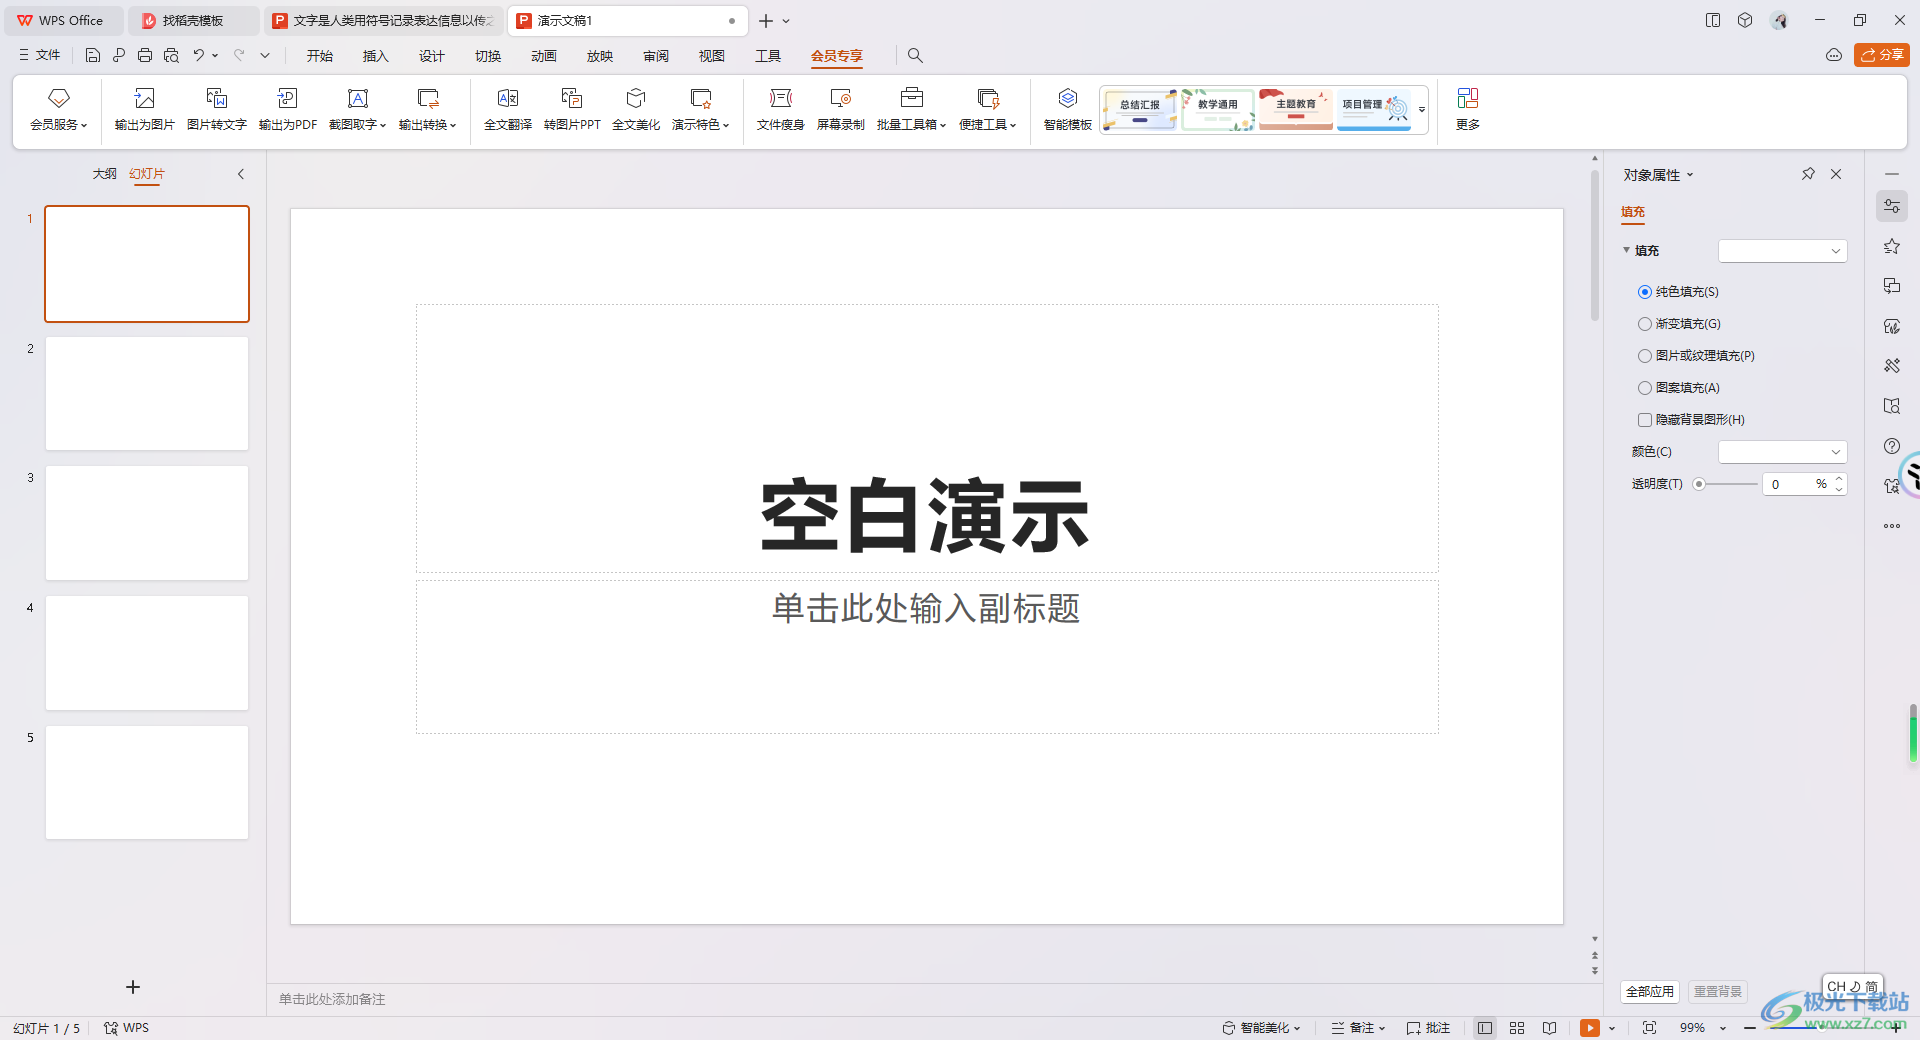Check 隐藏背景图形(H) checkbox

click(1644, 420)
